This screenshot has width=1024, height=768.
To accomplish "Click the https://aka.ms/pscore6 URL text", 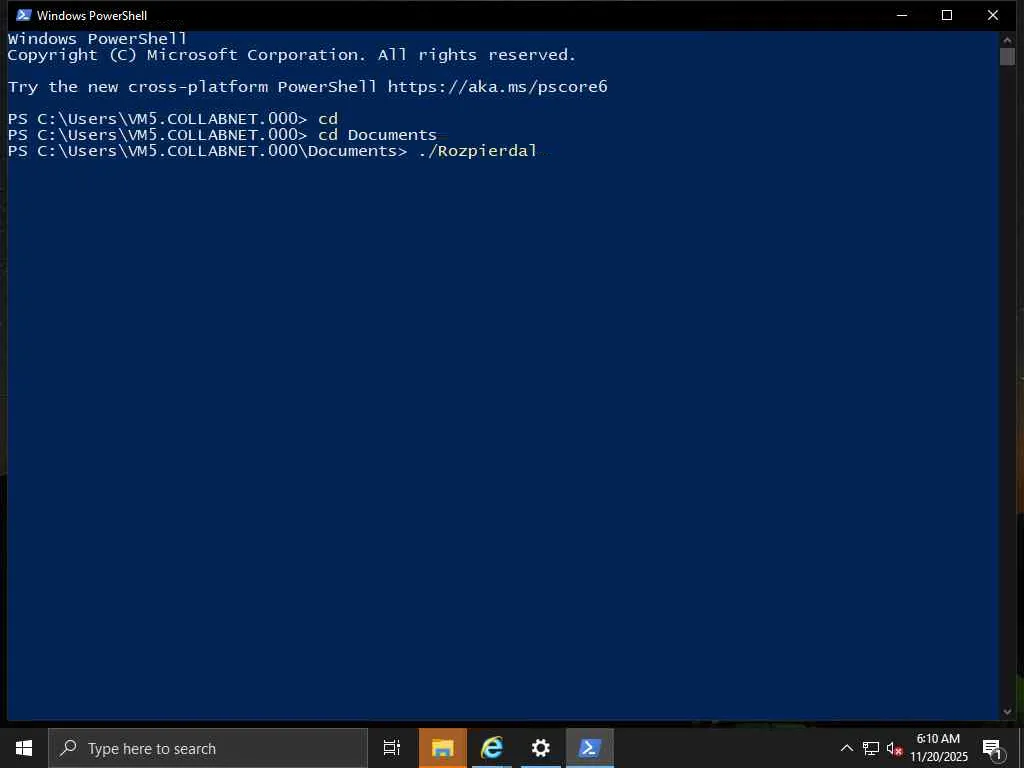I will [x=498, y=87].
